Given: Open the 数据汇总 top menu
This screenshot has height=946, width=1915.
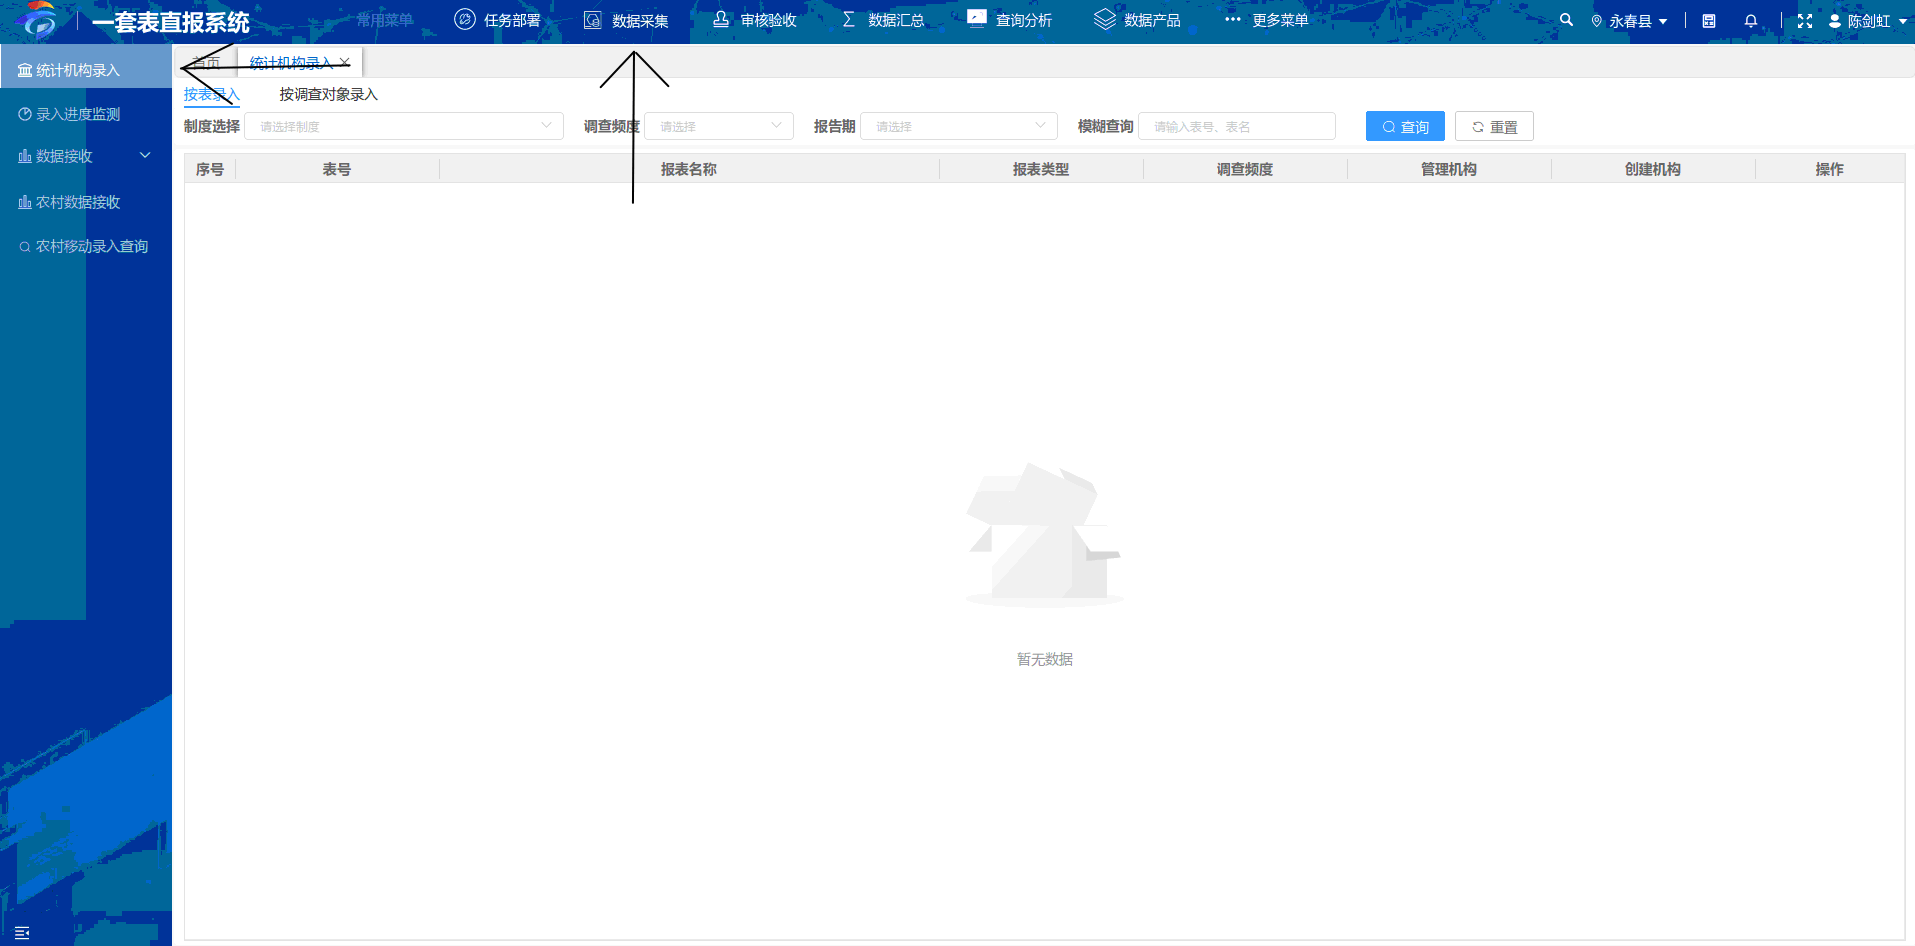Looking at the screenshot, I should point(882,20).
